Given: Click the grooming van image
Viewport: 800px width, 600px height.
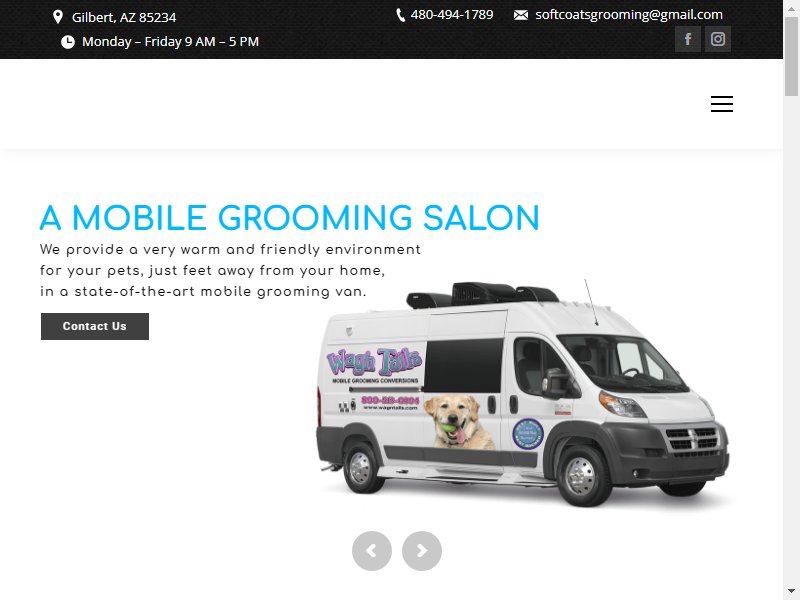Looking at the screenshot, I should pos(523,393).
